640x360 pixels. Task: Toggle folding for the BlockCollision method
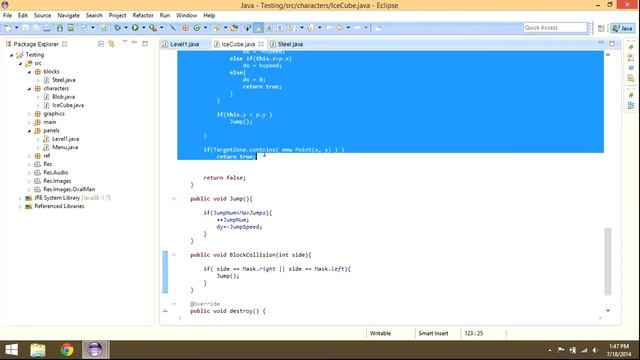(173, 255)
